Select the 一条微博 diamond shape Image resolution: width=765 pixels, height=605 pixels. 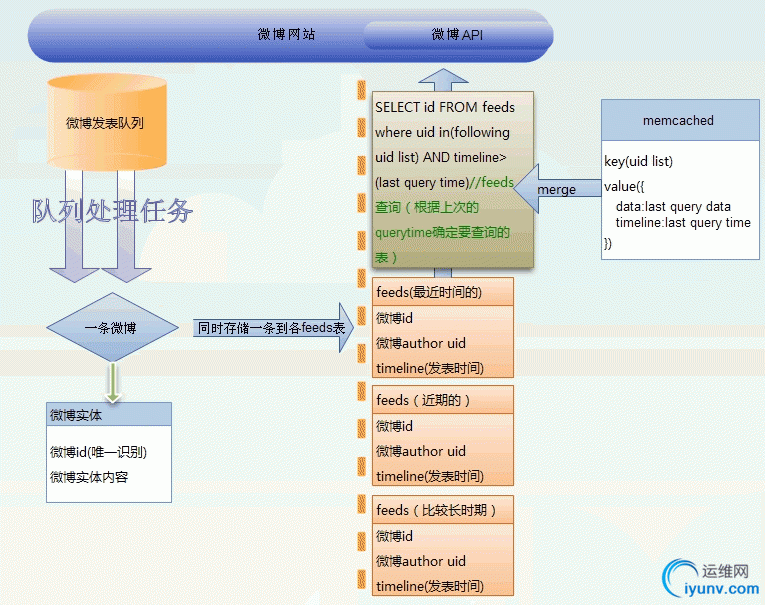tap(112, 327)
